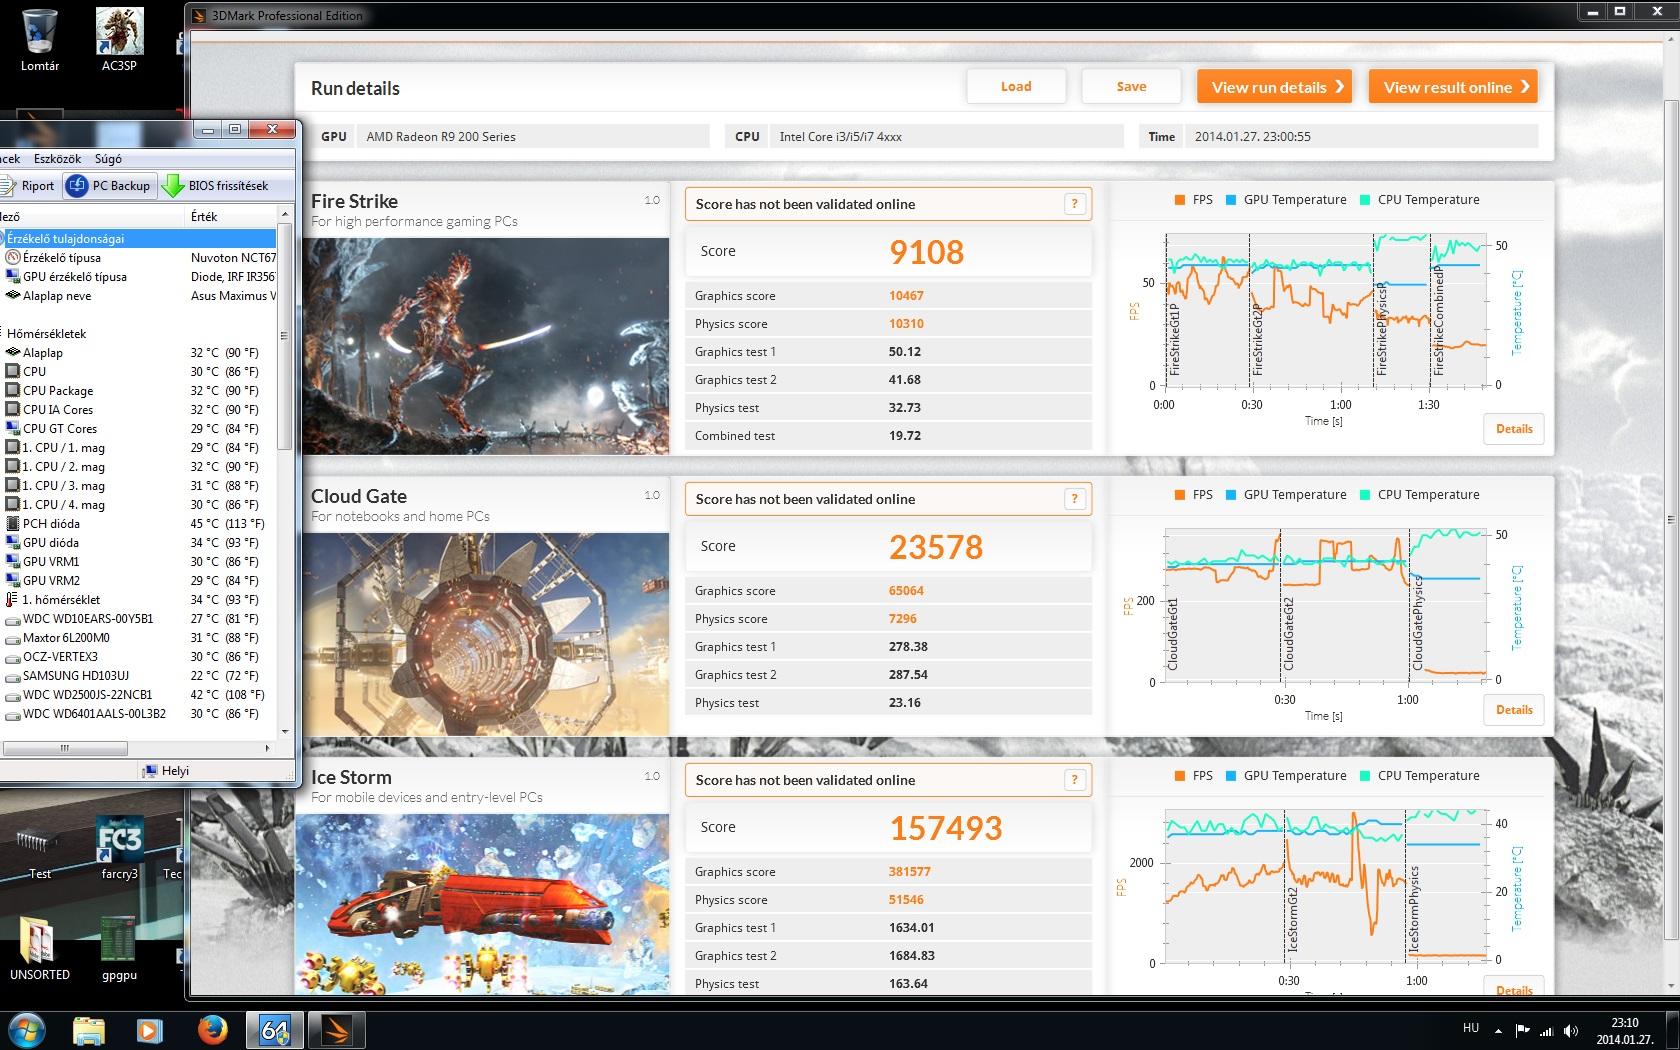Open AC3SP desktop shortcut
The image size is (1680, 1050).
coord(119,40)
